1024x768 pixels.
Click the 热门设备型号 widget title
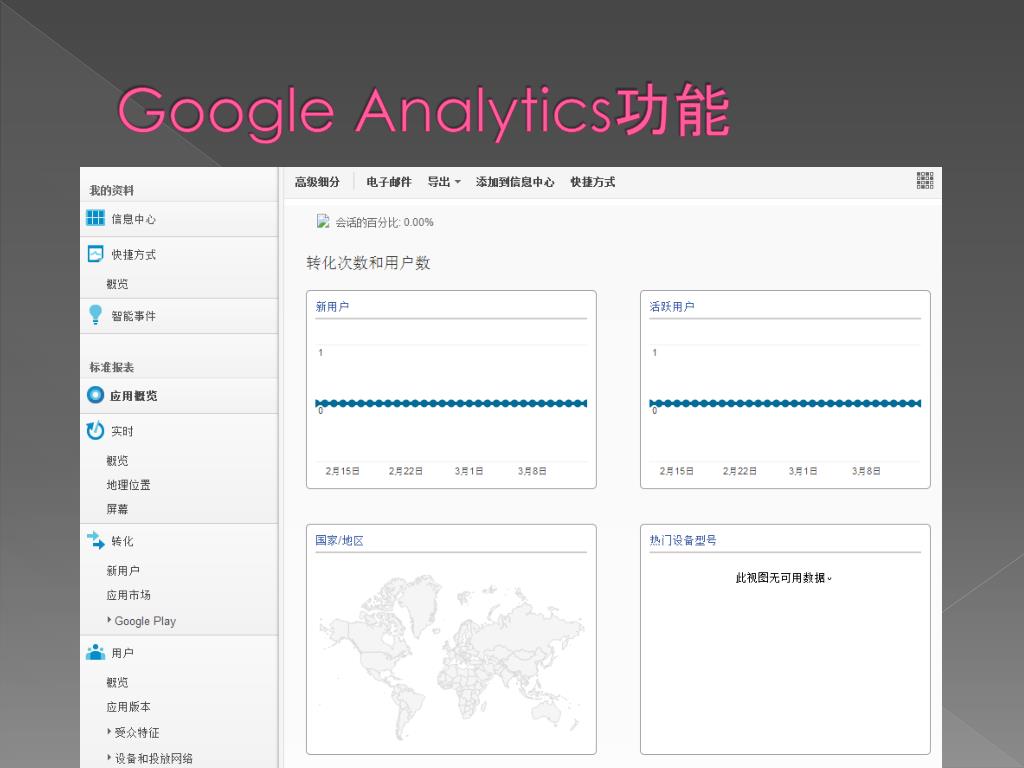coord(683,540)
